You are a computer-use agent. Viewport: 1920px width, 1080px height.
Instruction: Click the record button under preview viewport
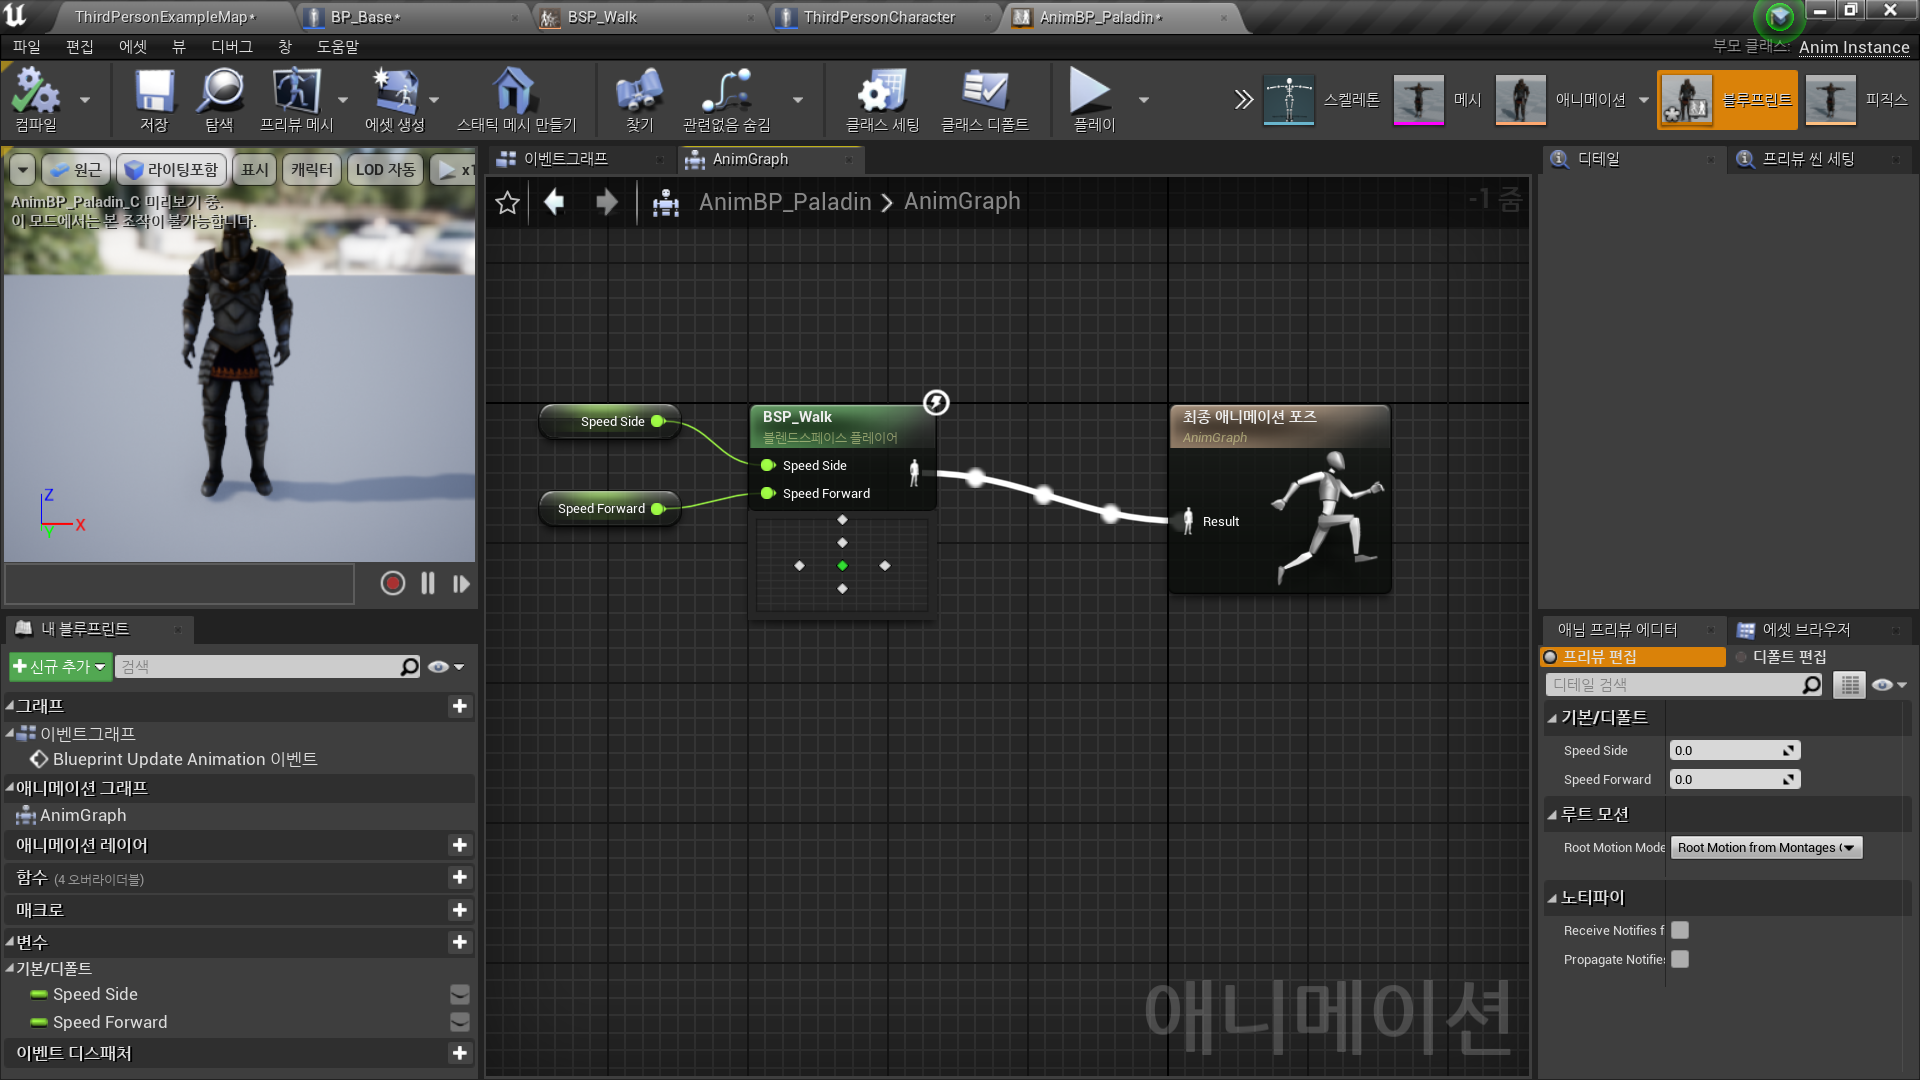click(x=392, y=583)
